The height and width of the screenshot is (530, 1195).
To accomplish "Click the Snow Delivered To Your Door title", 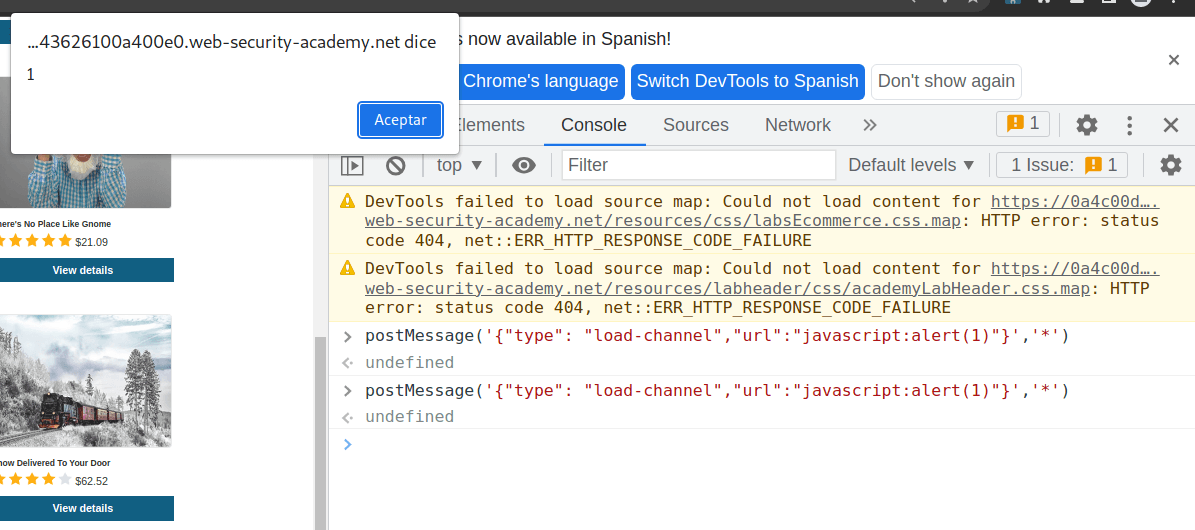I will click(x=54, y=463).
